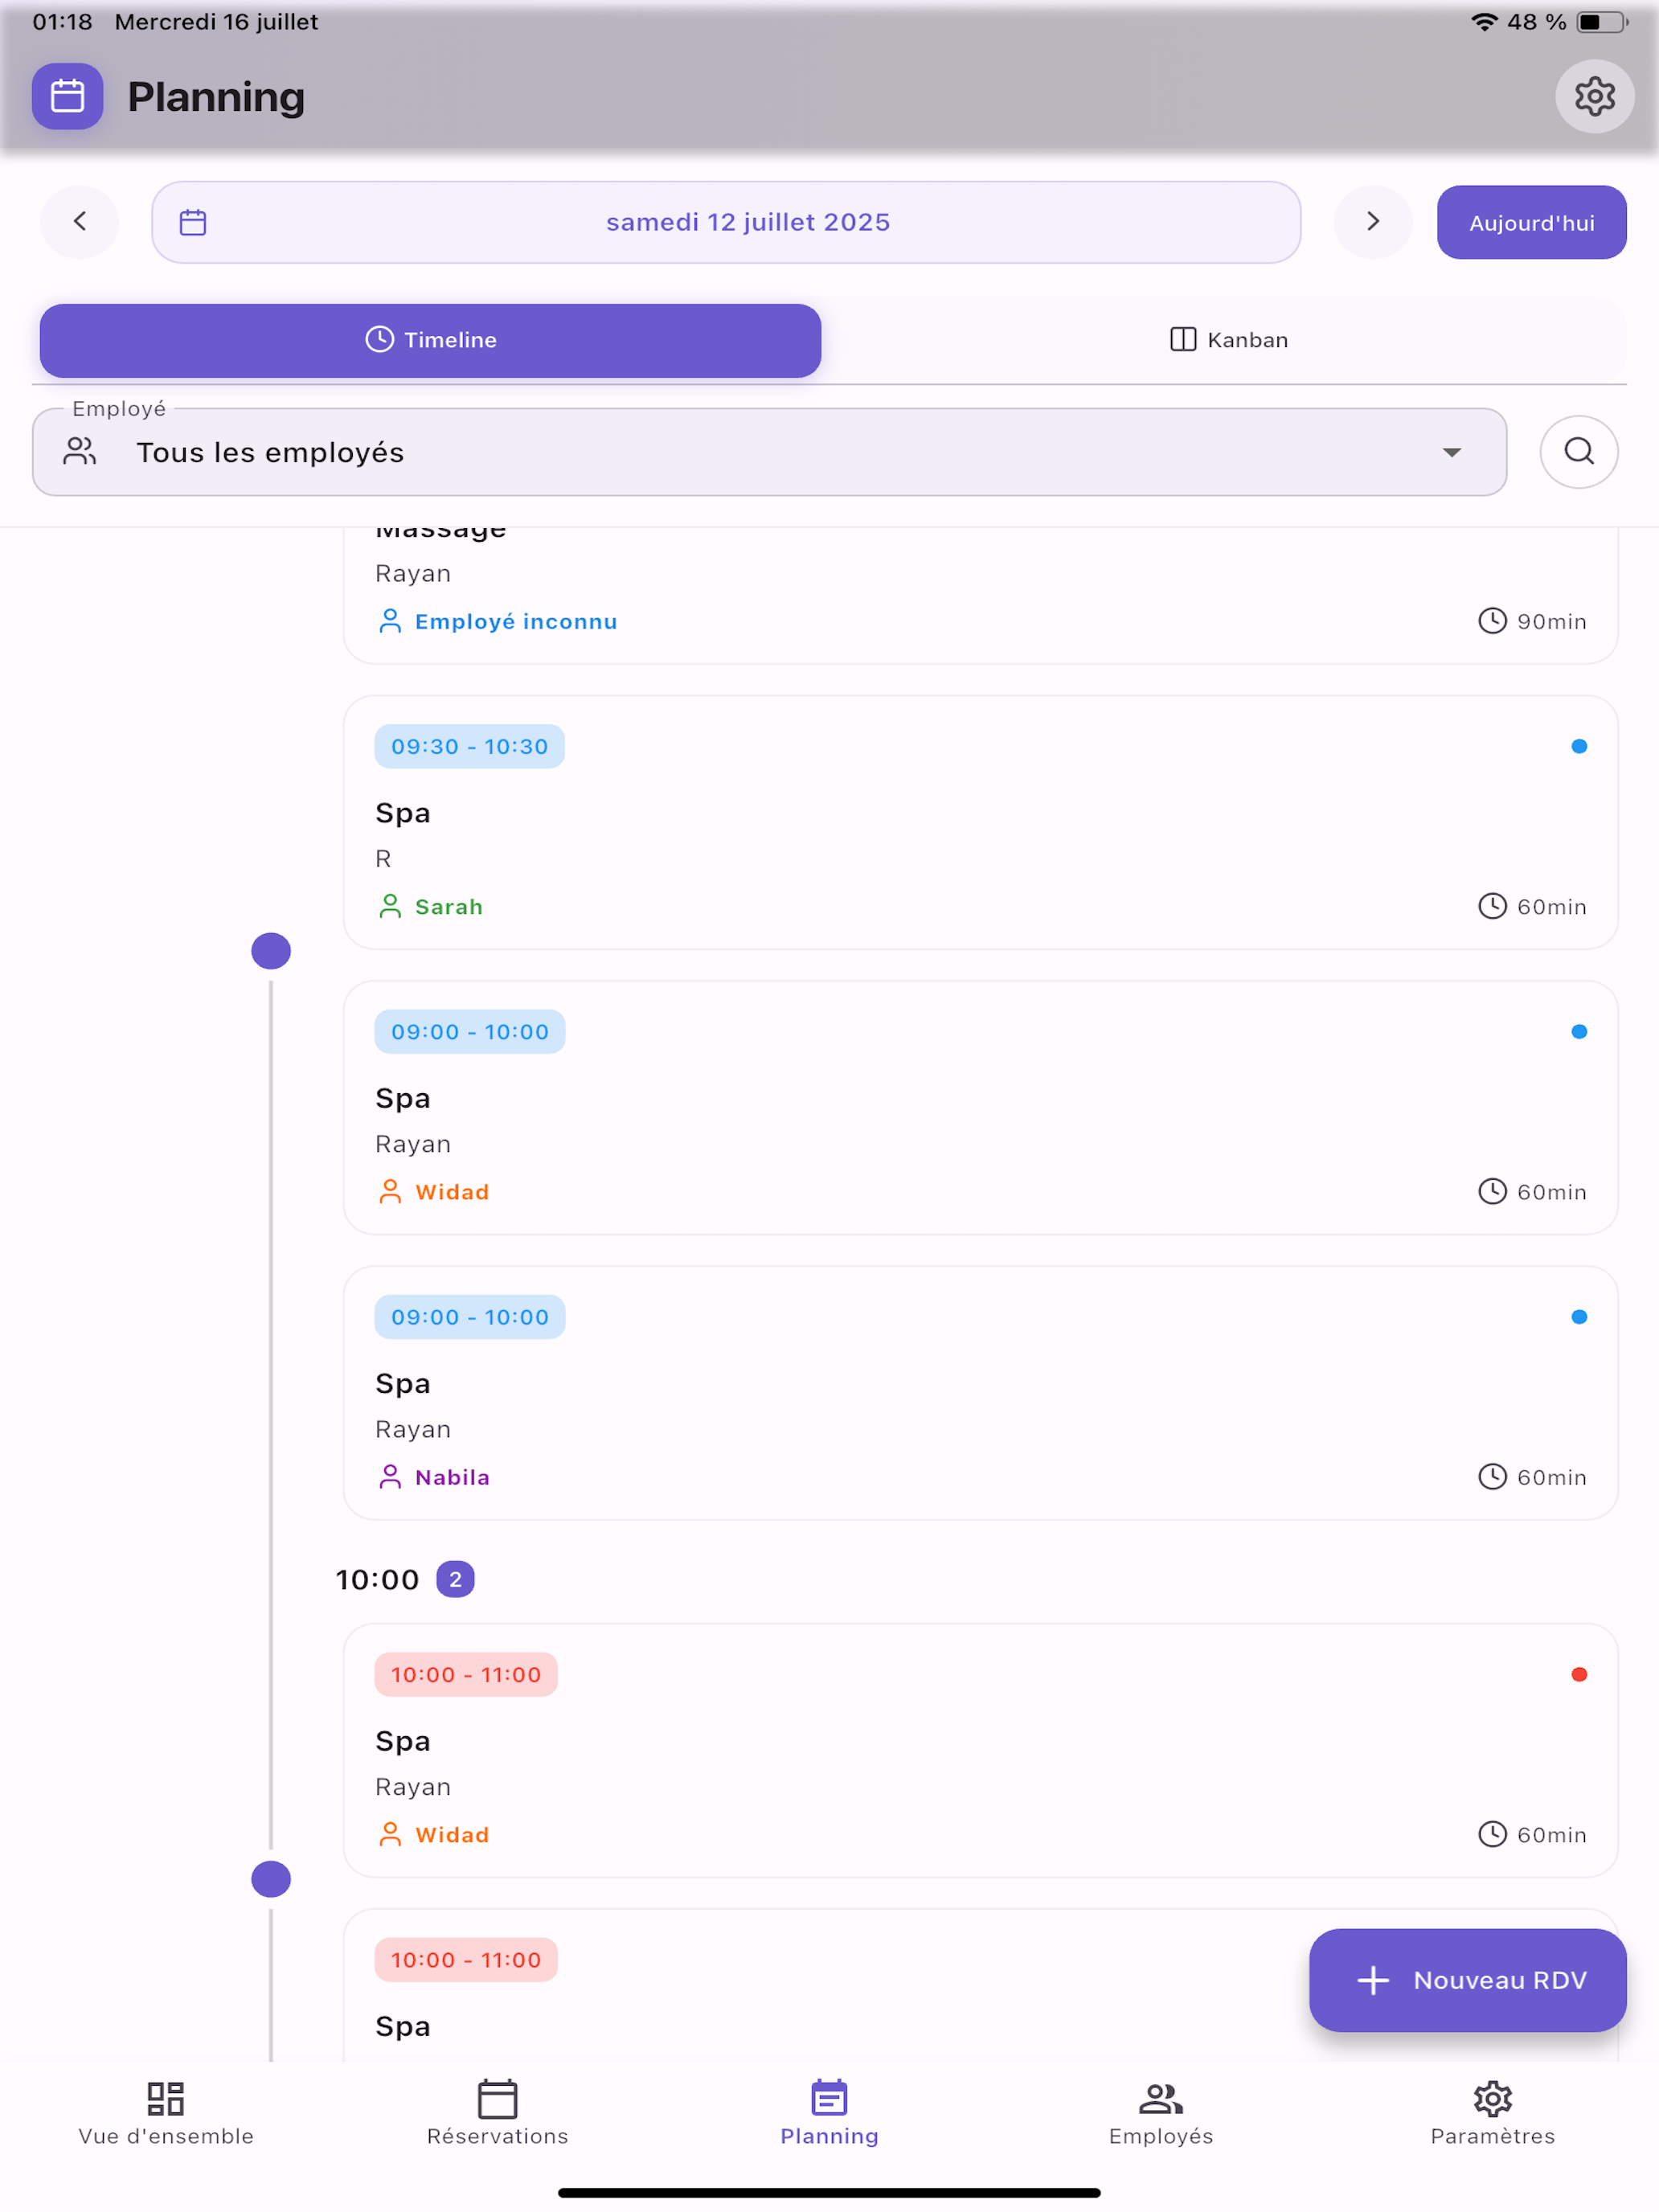The width and height of the screenshot is (1659, 2212).
Task: Open Réservations from bottom bar
Action: click(x=497, y=2113)
